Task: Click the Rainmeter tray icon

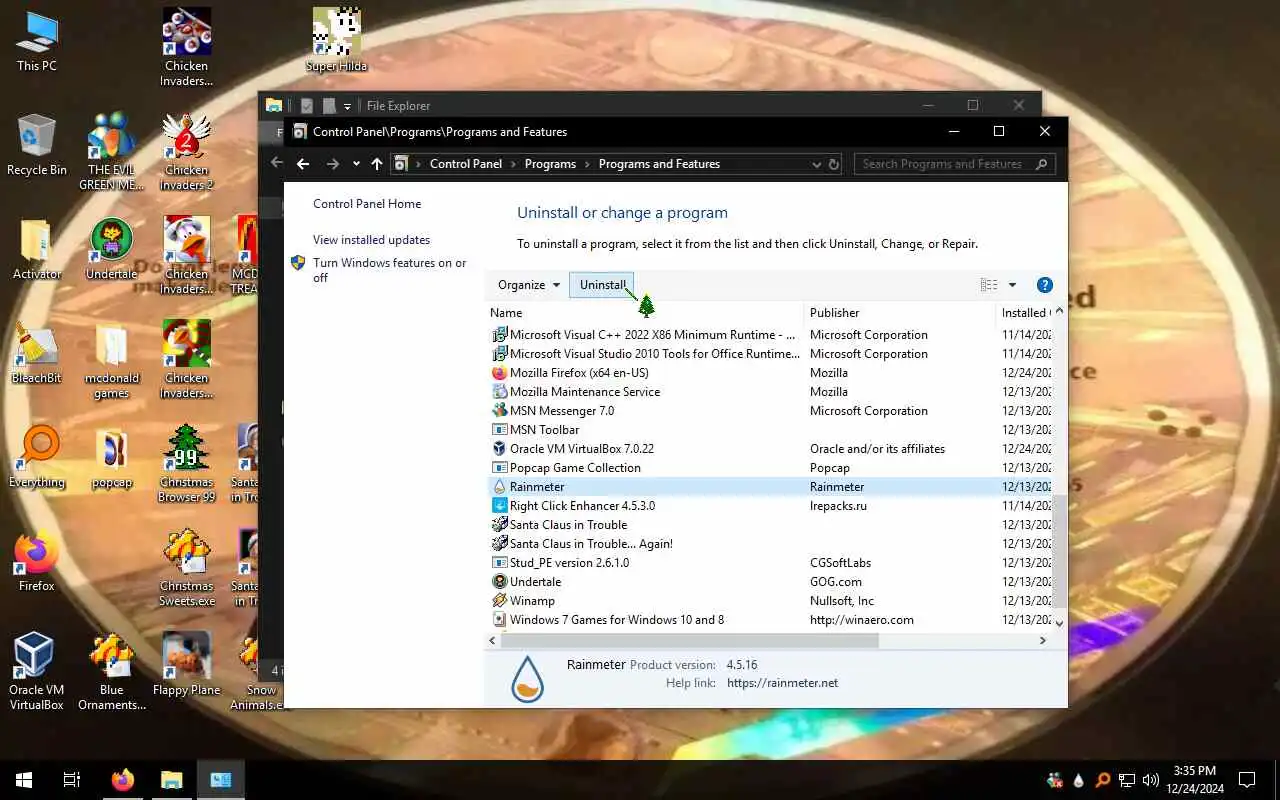Action: pyautogui.click(x=1078, y=780)
